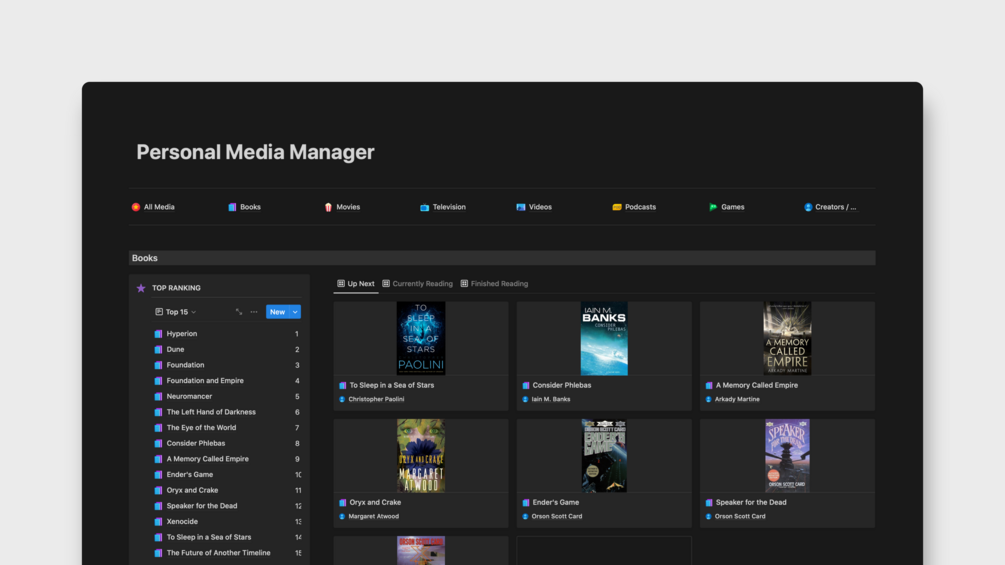This screenshot has width=1005, height=565.
Task: Click the green Games flag icon
Action: click(713, 207)
